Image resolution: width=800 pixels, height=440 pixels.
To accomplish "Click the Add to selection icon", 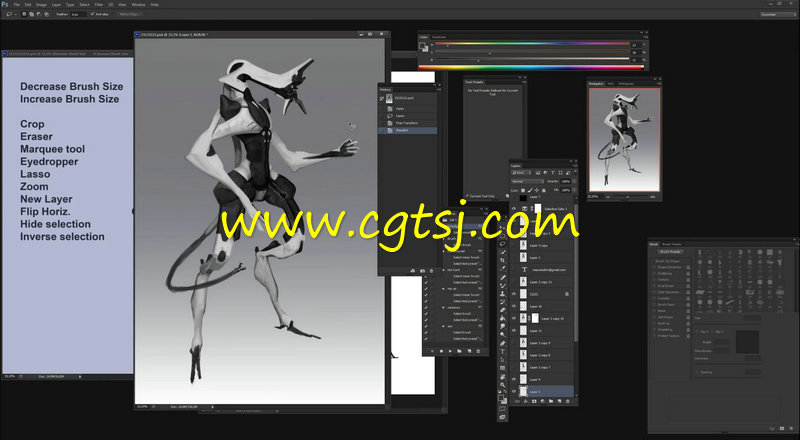I will (x=32, y=14).
